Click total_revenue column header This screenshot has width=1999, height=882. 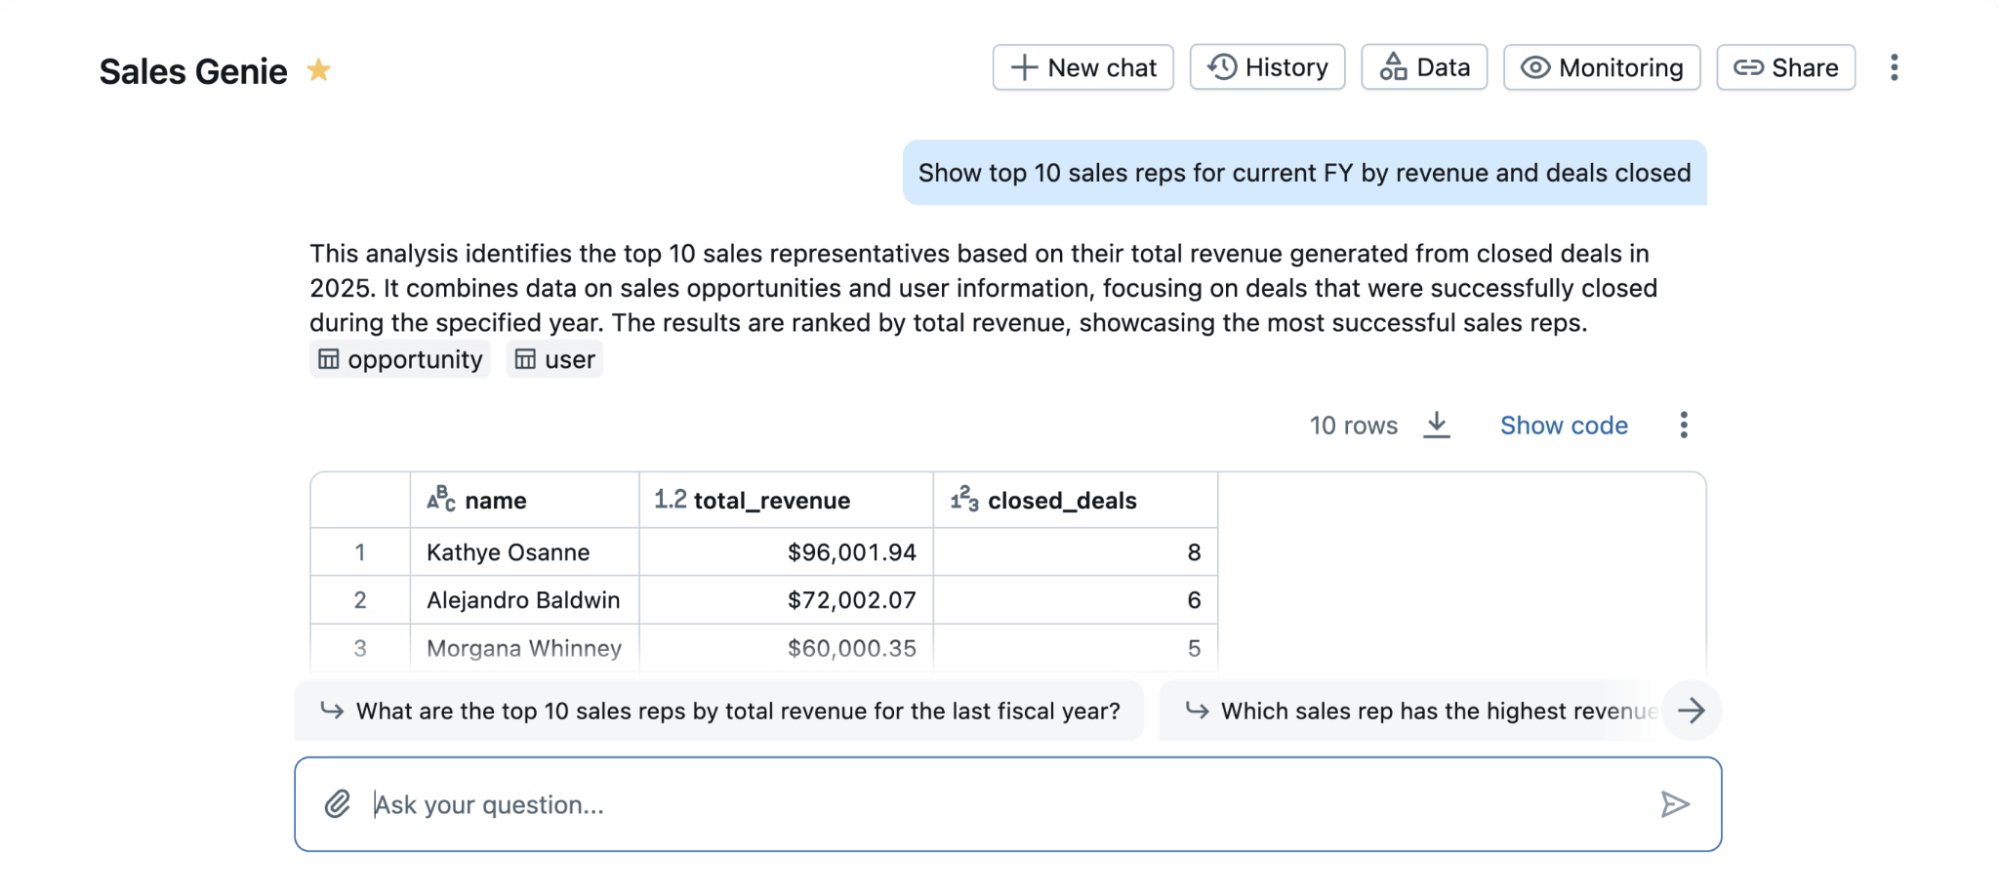(771, 500)
